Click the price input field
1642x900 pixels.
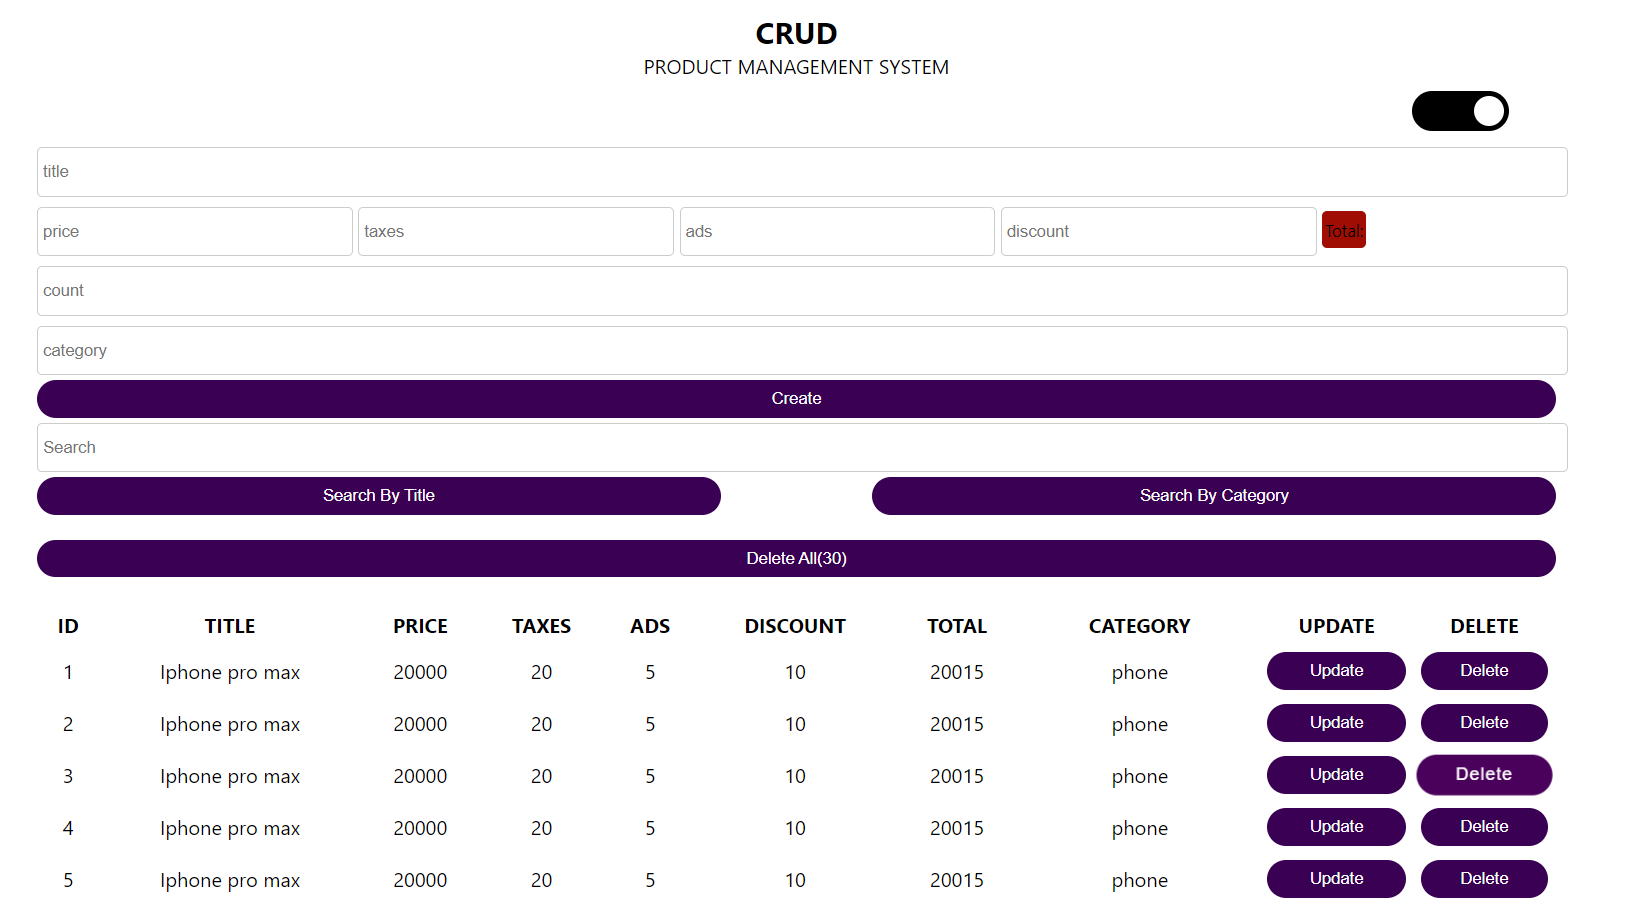click(194, 231)
